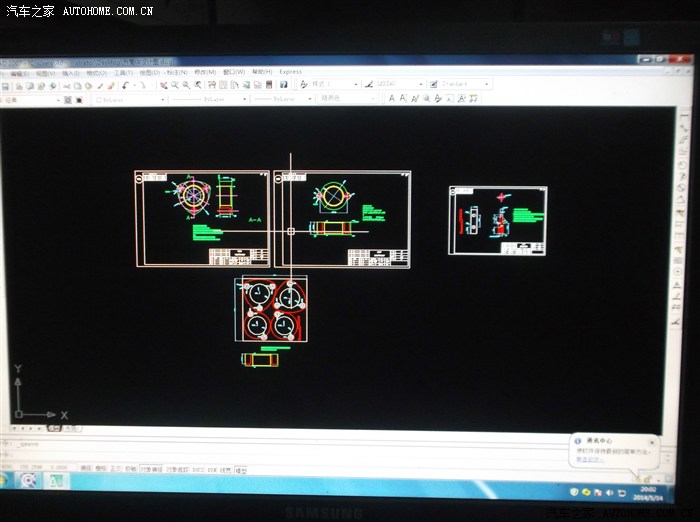Open the Express menu
700x522 pixels.
[290, 72]
